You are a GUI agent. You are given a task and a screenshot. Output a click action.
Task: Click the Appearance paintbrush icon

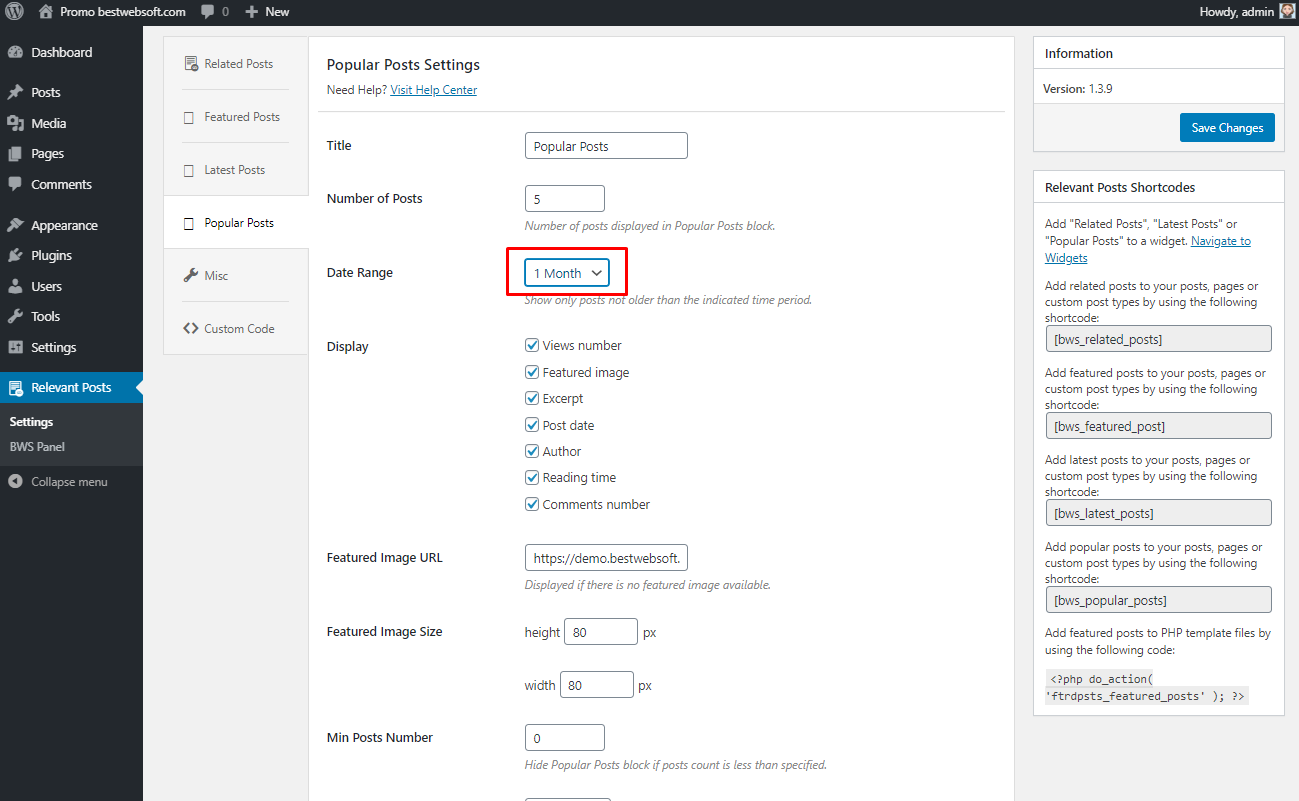pyautogui.click(x=15, y=225)
